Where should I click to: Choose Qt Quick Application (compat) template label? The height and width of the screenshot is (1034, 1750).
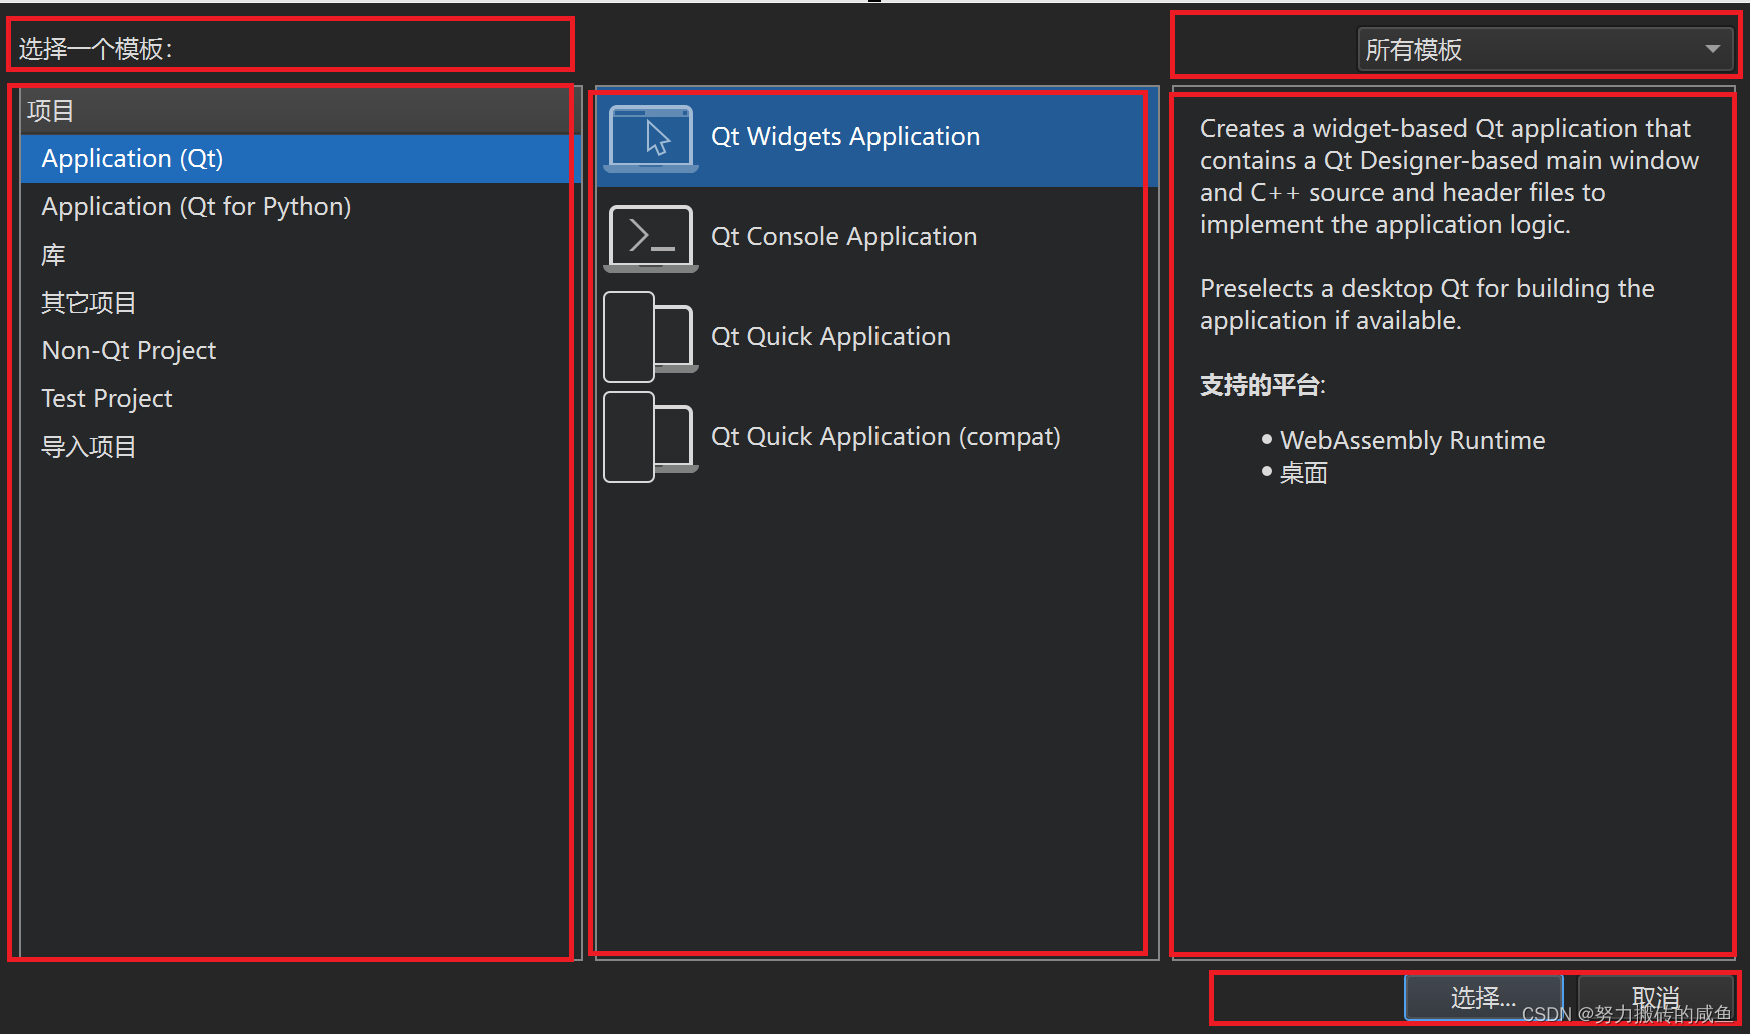(886, 437)
